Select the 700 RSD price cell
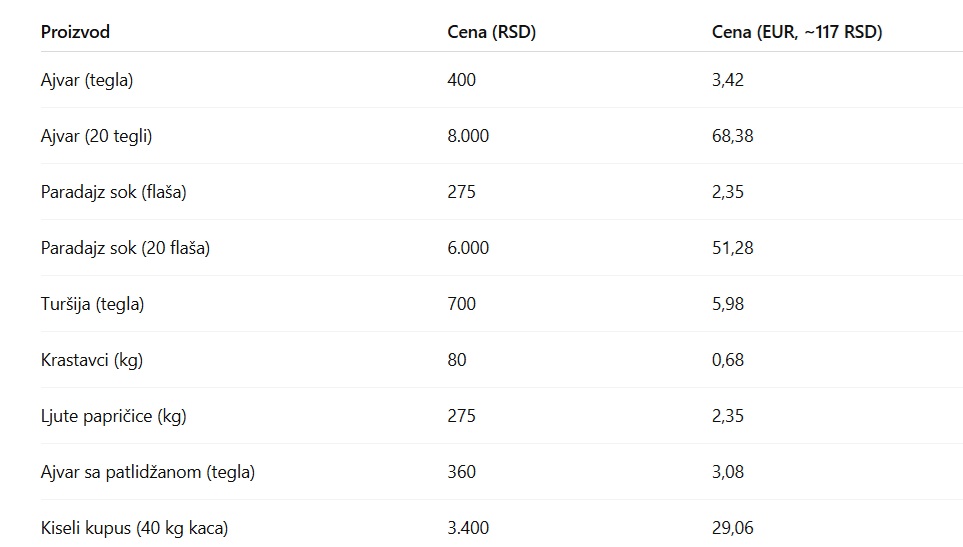Viewport: 963px width, 547px height. [462, 304]
